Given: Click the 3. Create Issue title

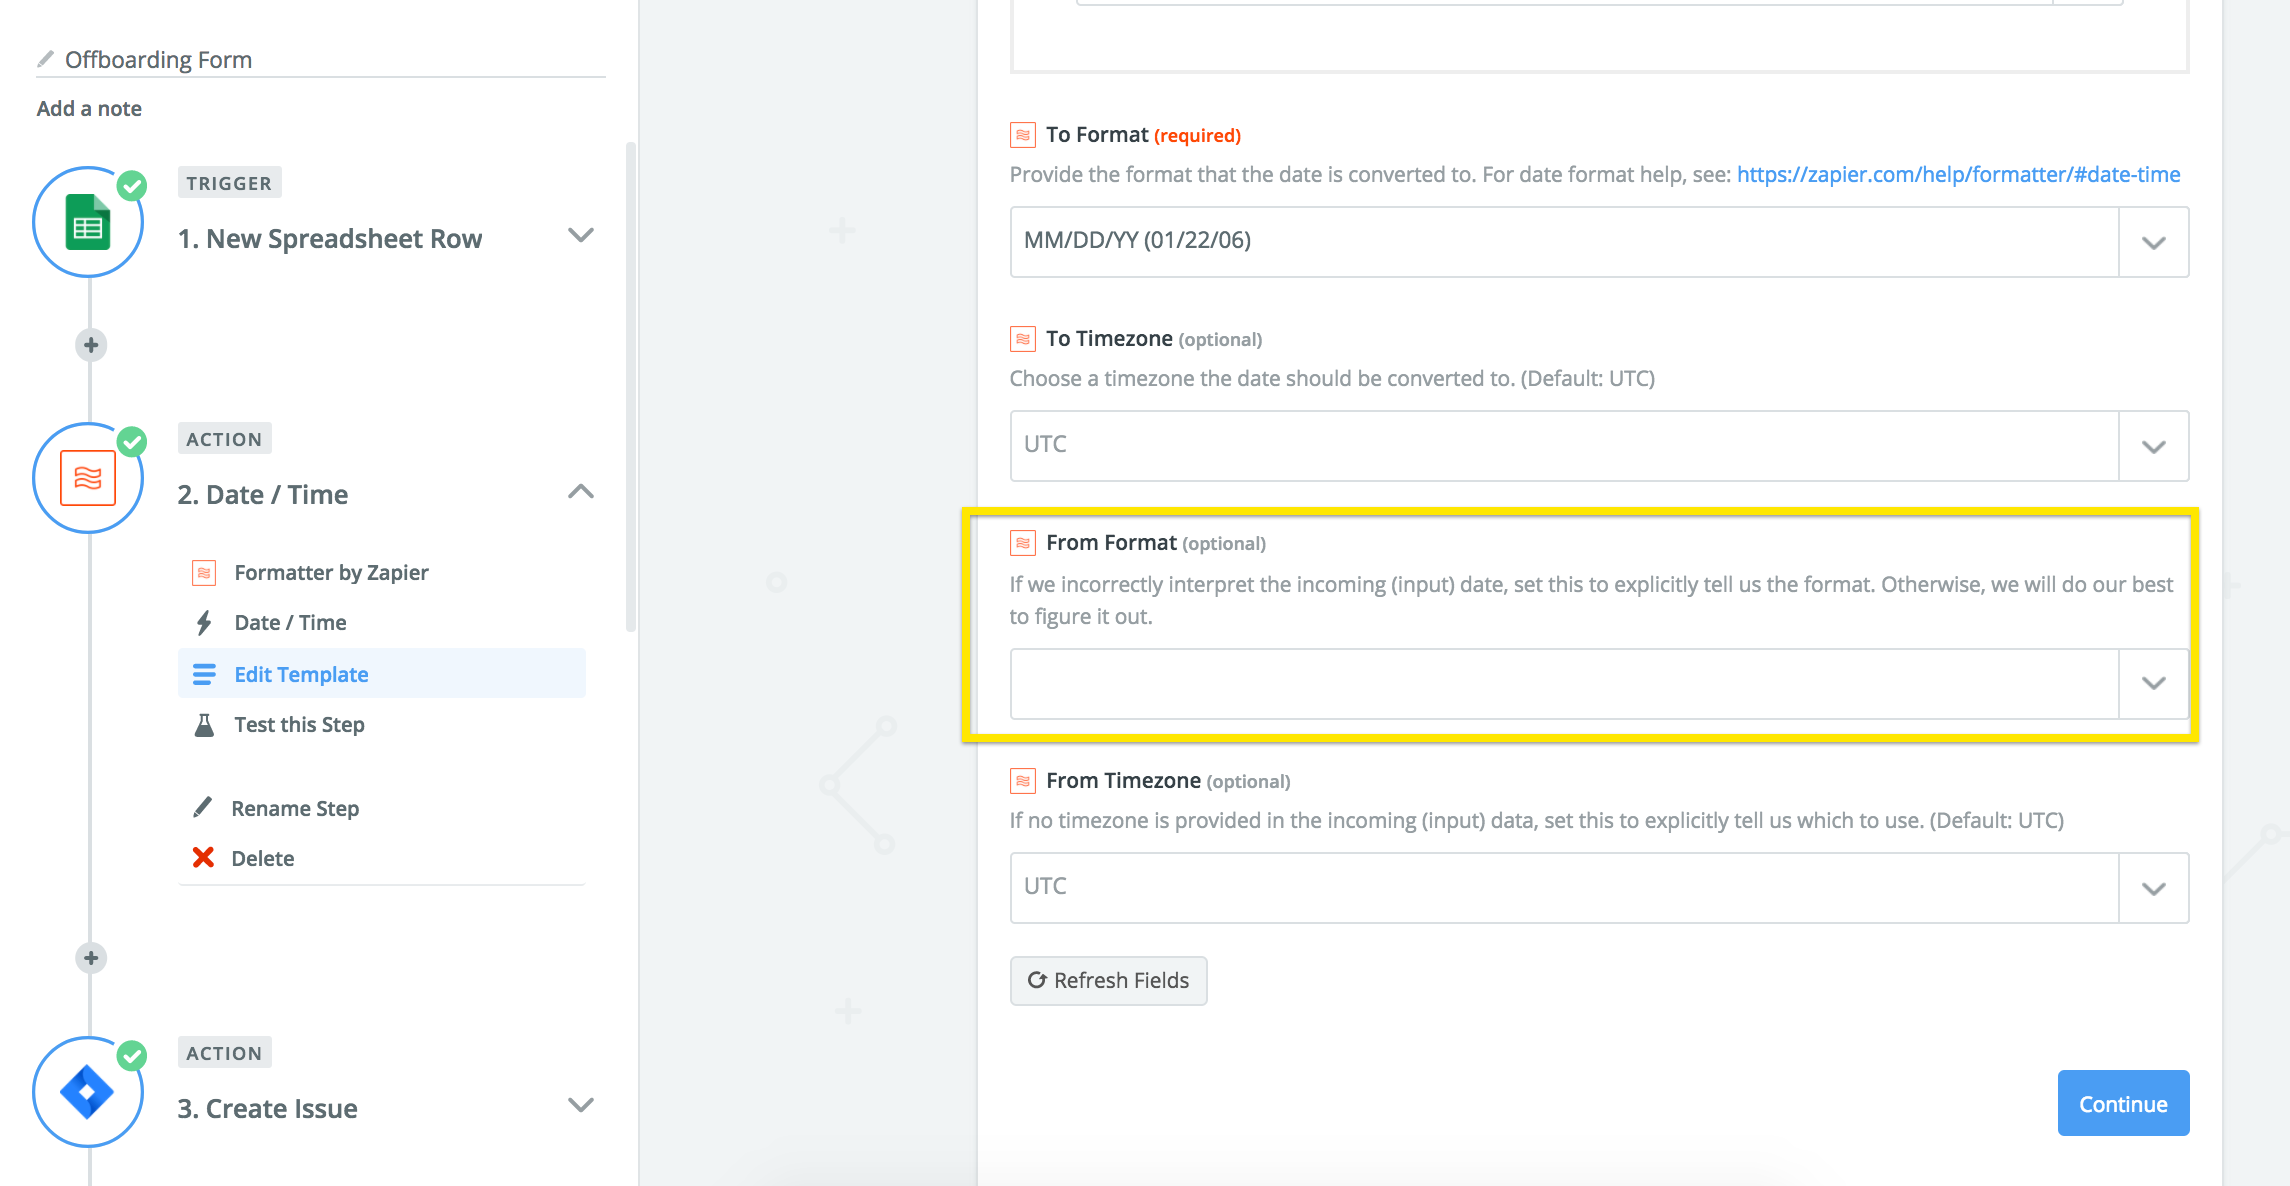Looking at the screenshot, I should point(267,1109).
